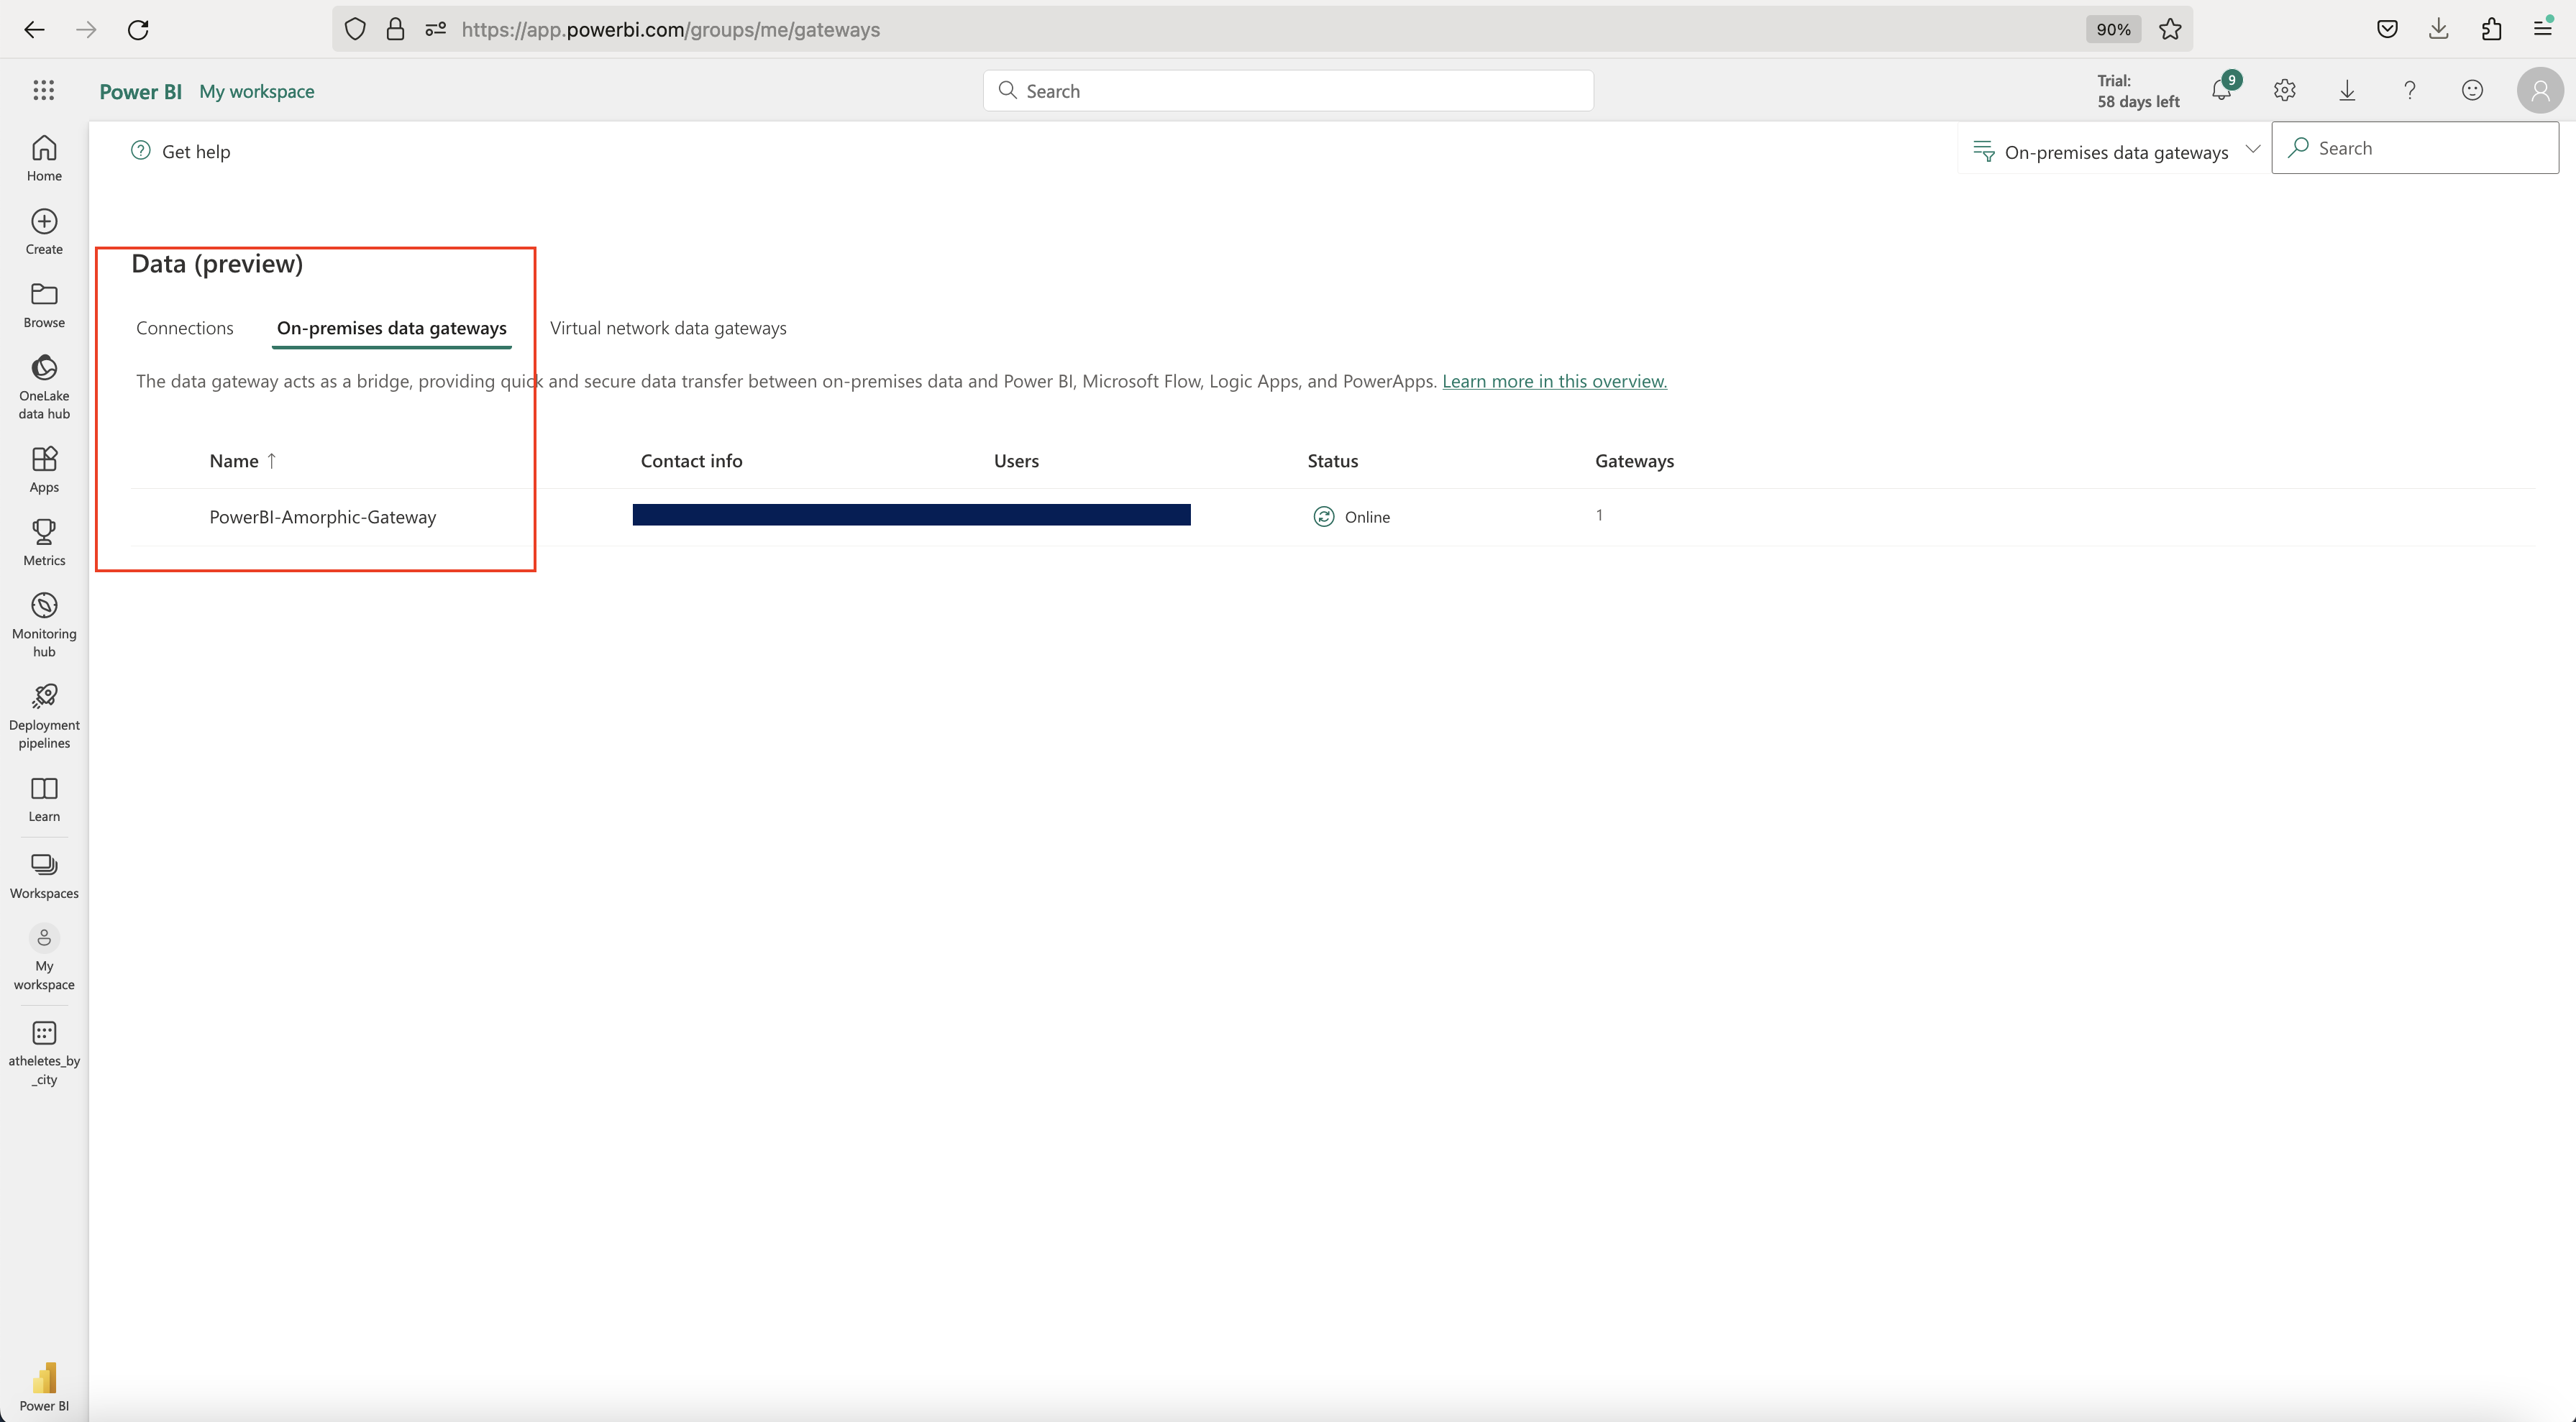The width and height of the screenshot is (2576, 1422).
Task: Open the Pocket save icon
Action: [x=2387, y=29]
